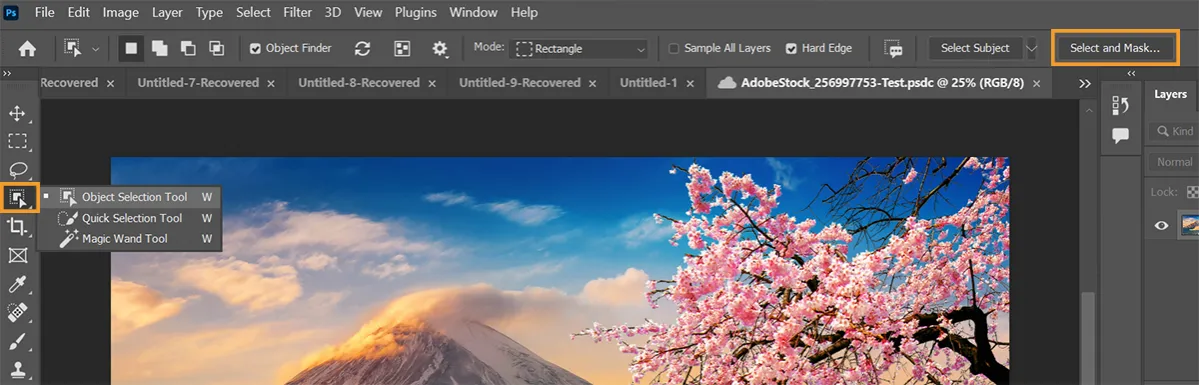Click the Object Selection tool toolbar icon

coord(19,198)
